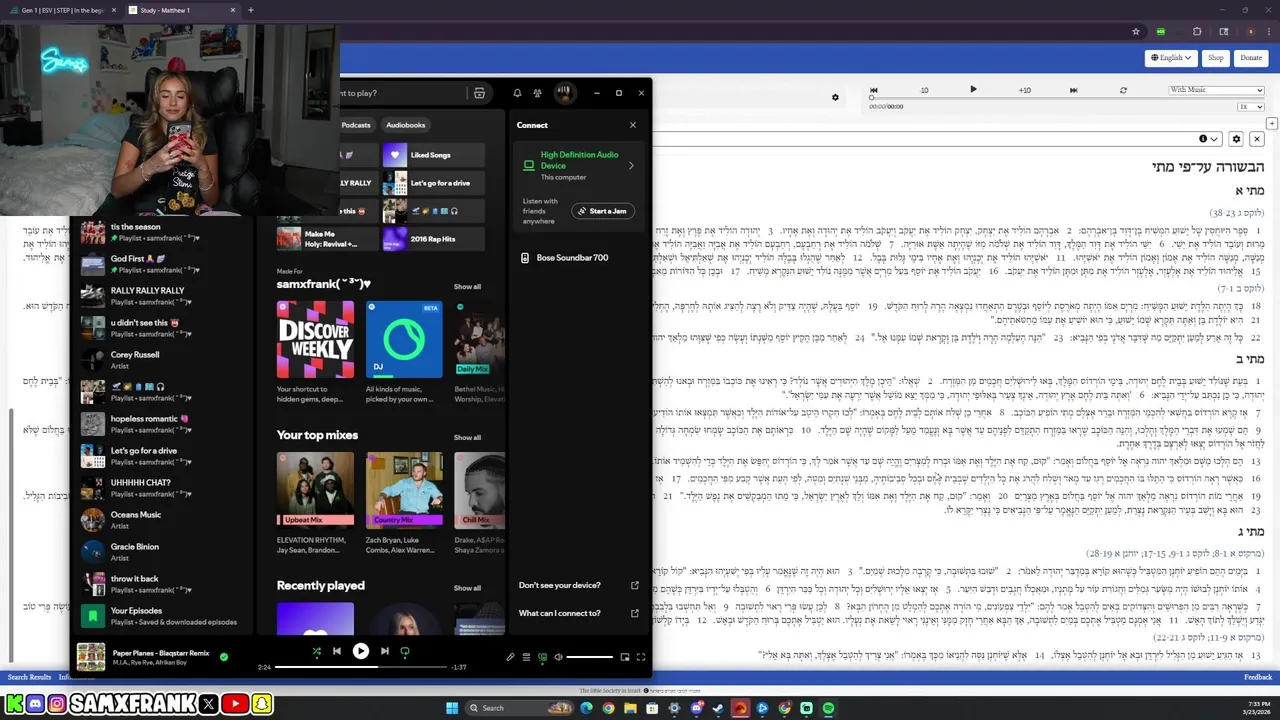The width and height of the screenshot is (1280, 720).
Task: Click the Donate button on website
Action: (x=1251, y=58)
